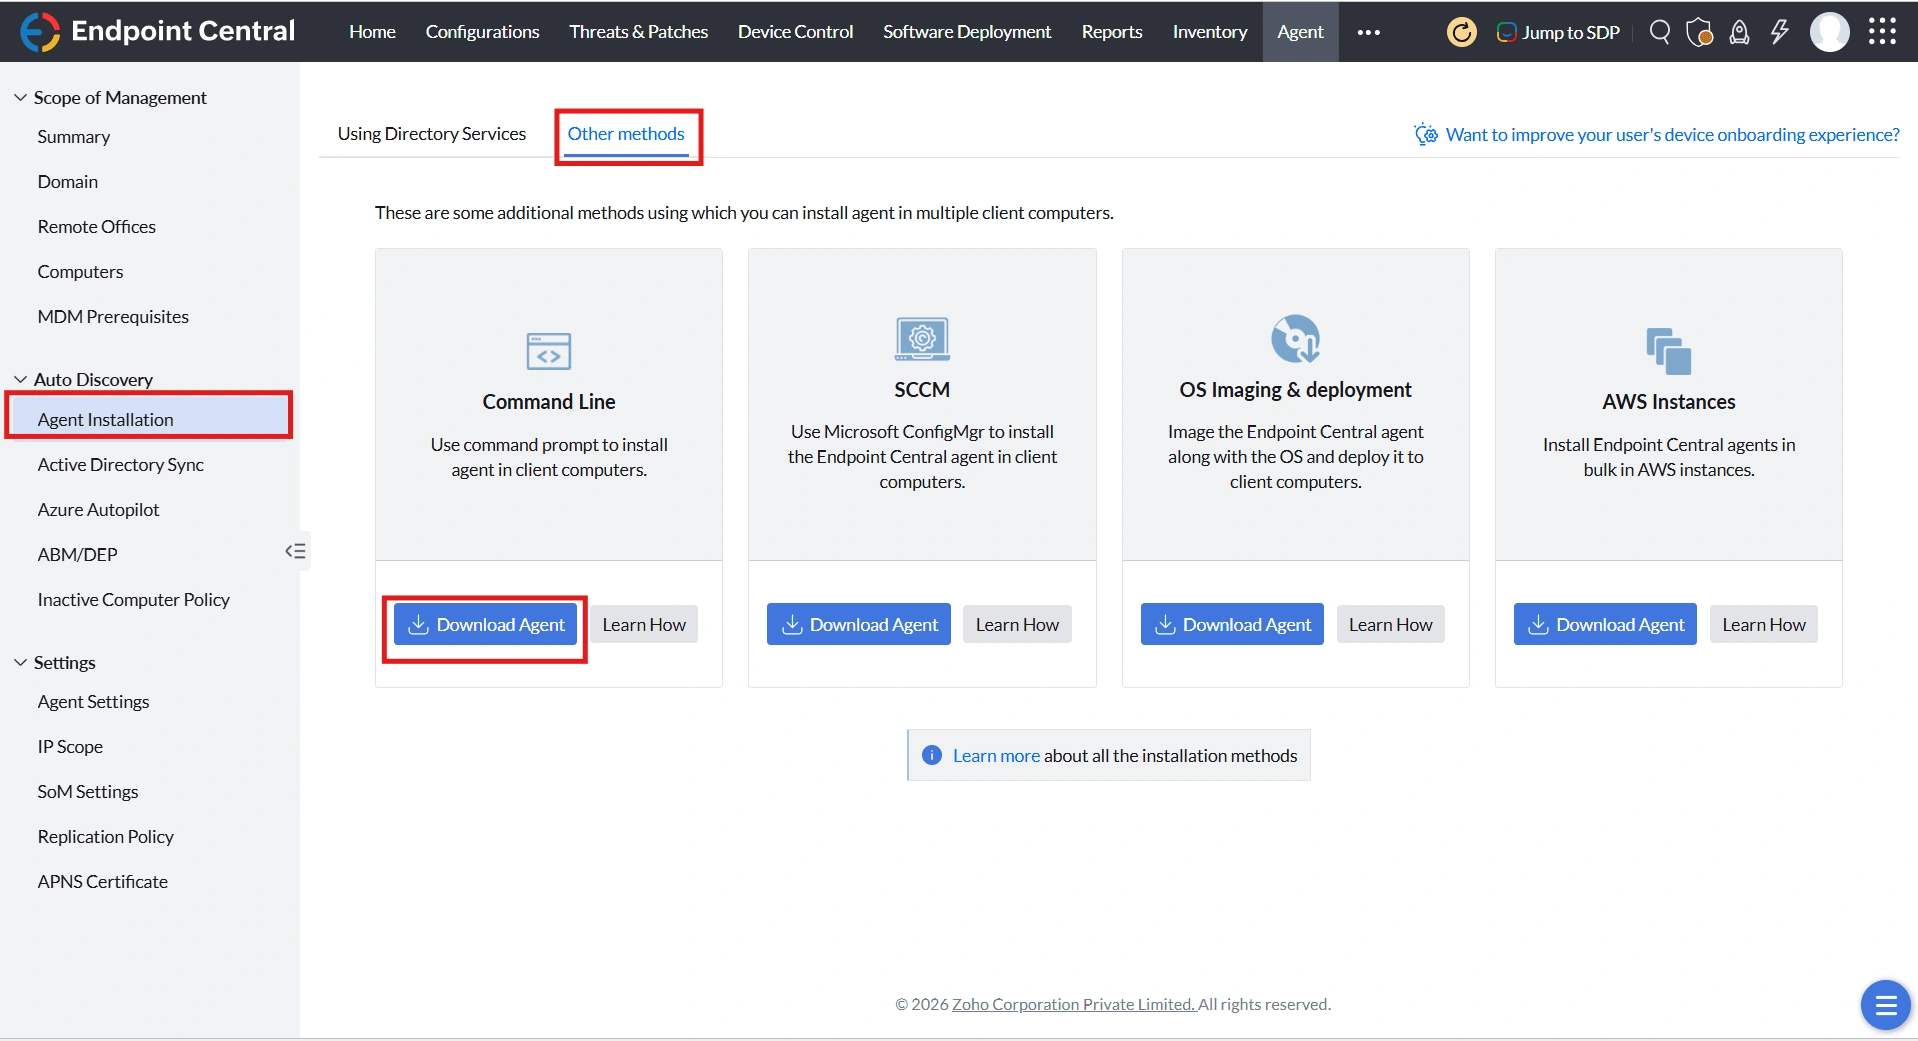The height and width of the screenshot is (1041, 1918).
Task: Click the lightning bolt quick actions icon
Action: 1780,32
